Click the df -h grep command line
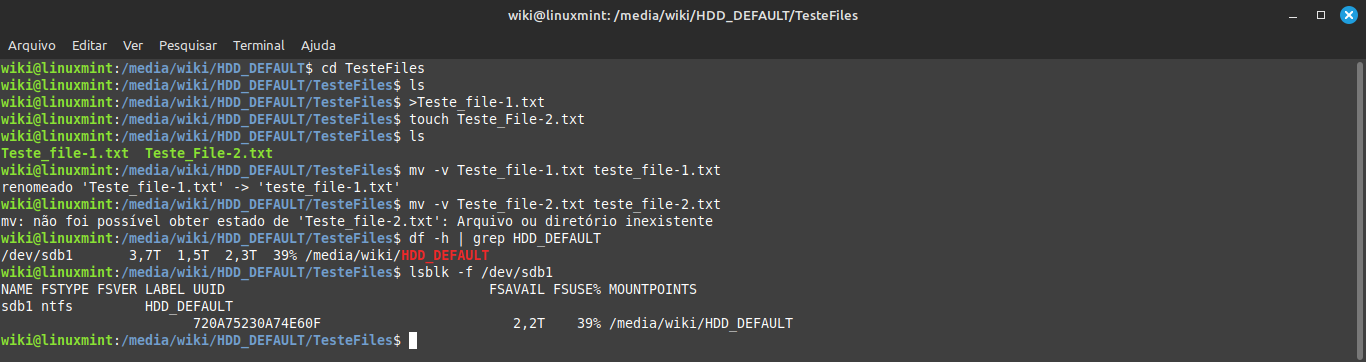 tap(505, 239)
